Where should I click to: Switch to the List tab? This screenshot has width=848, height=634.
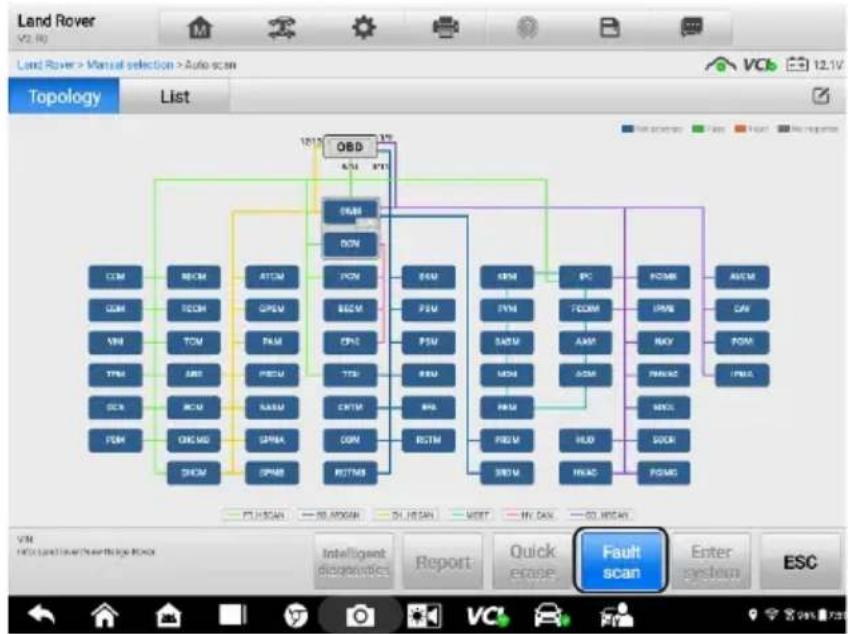tap(175, 96)
